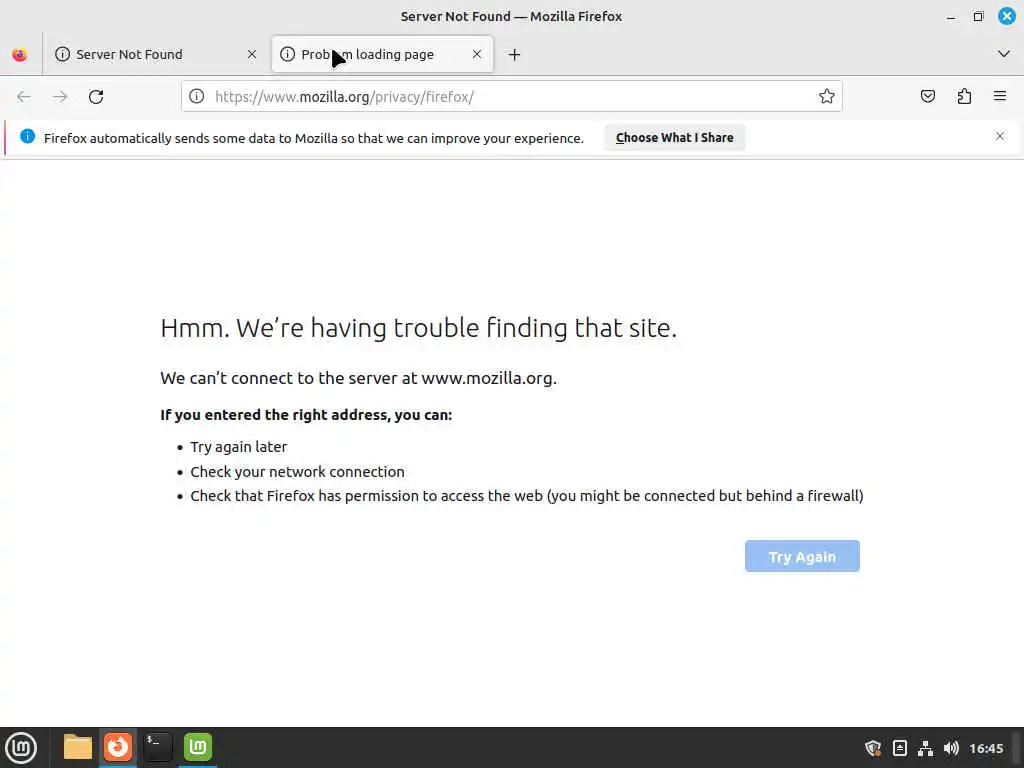Launch the Terminal from taskbar
The image size is (1024, 768).
click(x=157, y=748)
